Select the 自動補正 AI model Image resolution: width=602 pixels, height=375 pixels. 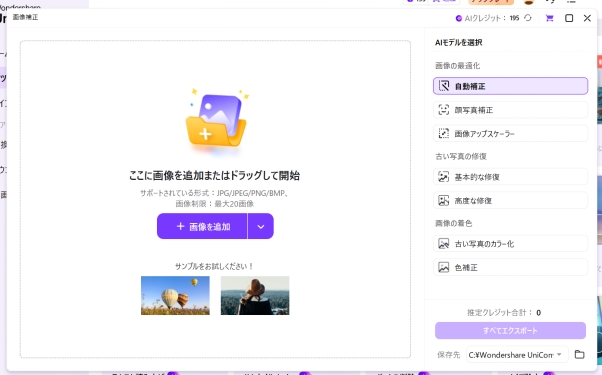[x=510, y=86]
